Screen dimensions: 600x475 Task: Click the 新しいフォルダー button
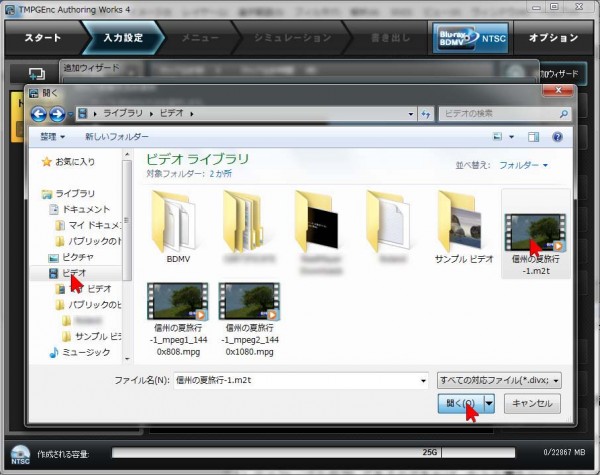(118, 136)
